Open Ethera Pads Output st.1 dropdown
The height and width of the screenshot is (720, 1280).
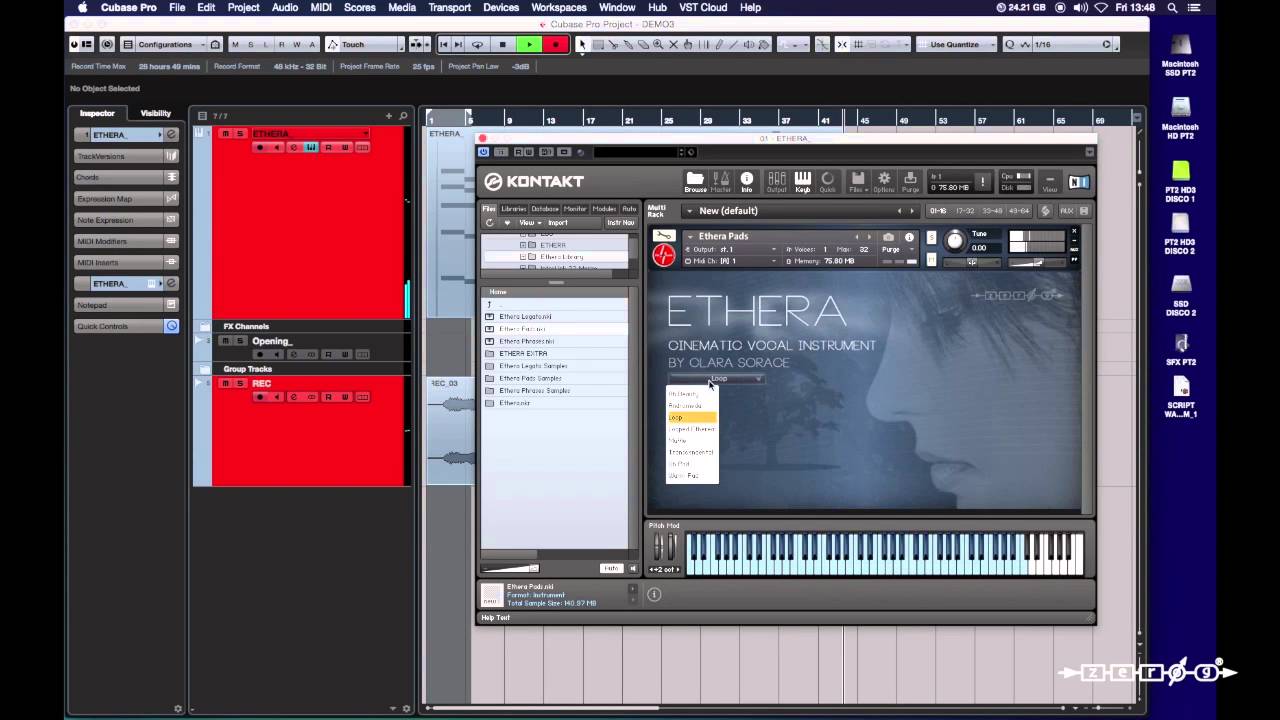[731, 249]
